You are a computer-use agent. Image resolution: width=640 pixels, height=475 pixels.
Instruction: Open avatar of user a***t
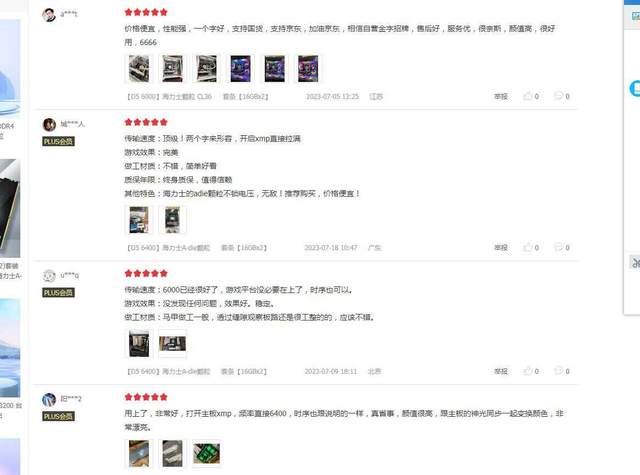[49, 15]
